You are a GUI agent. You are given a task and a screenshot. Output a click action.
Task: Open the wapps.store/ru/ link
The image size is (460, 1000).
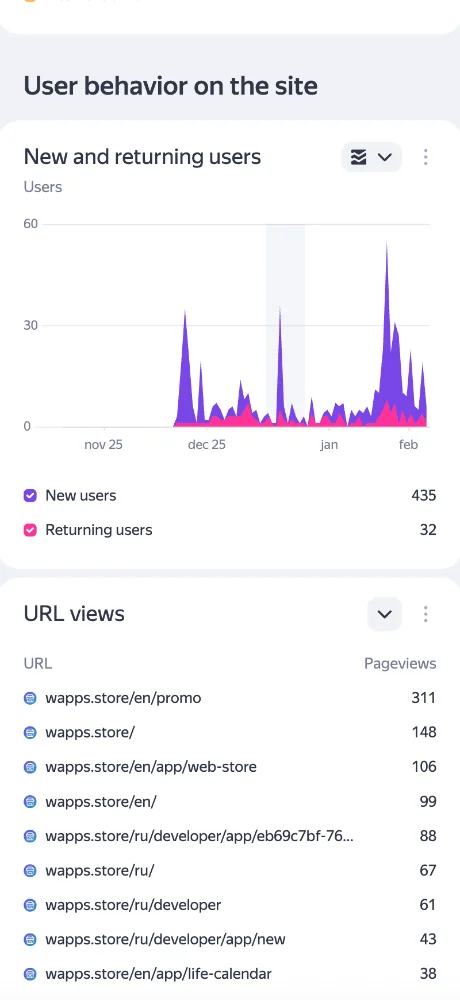pyautogui.click(x=100, y=871)
